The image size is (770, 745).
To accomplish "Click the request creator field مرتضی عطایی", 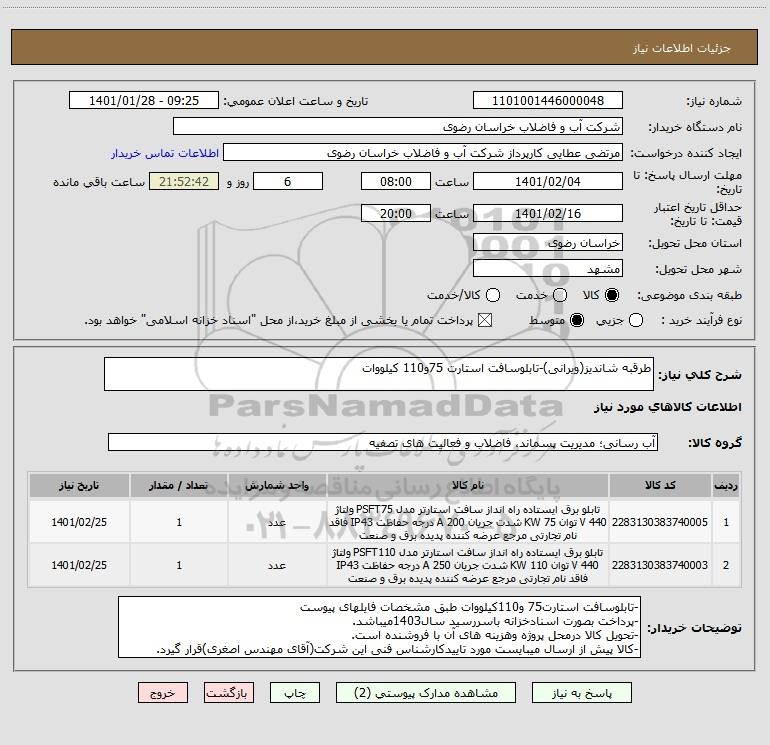I will 423,153.
